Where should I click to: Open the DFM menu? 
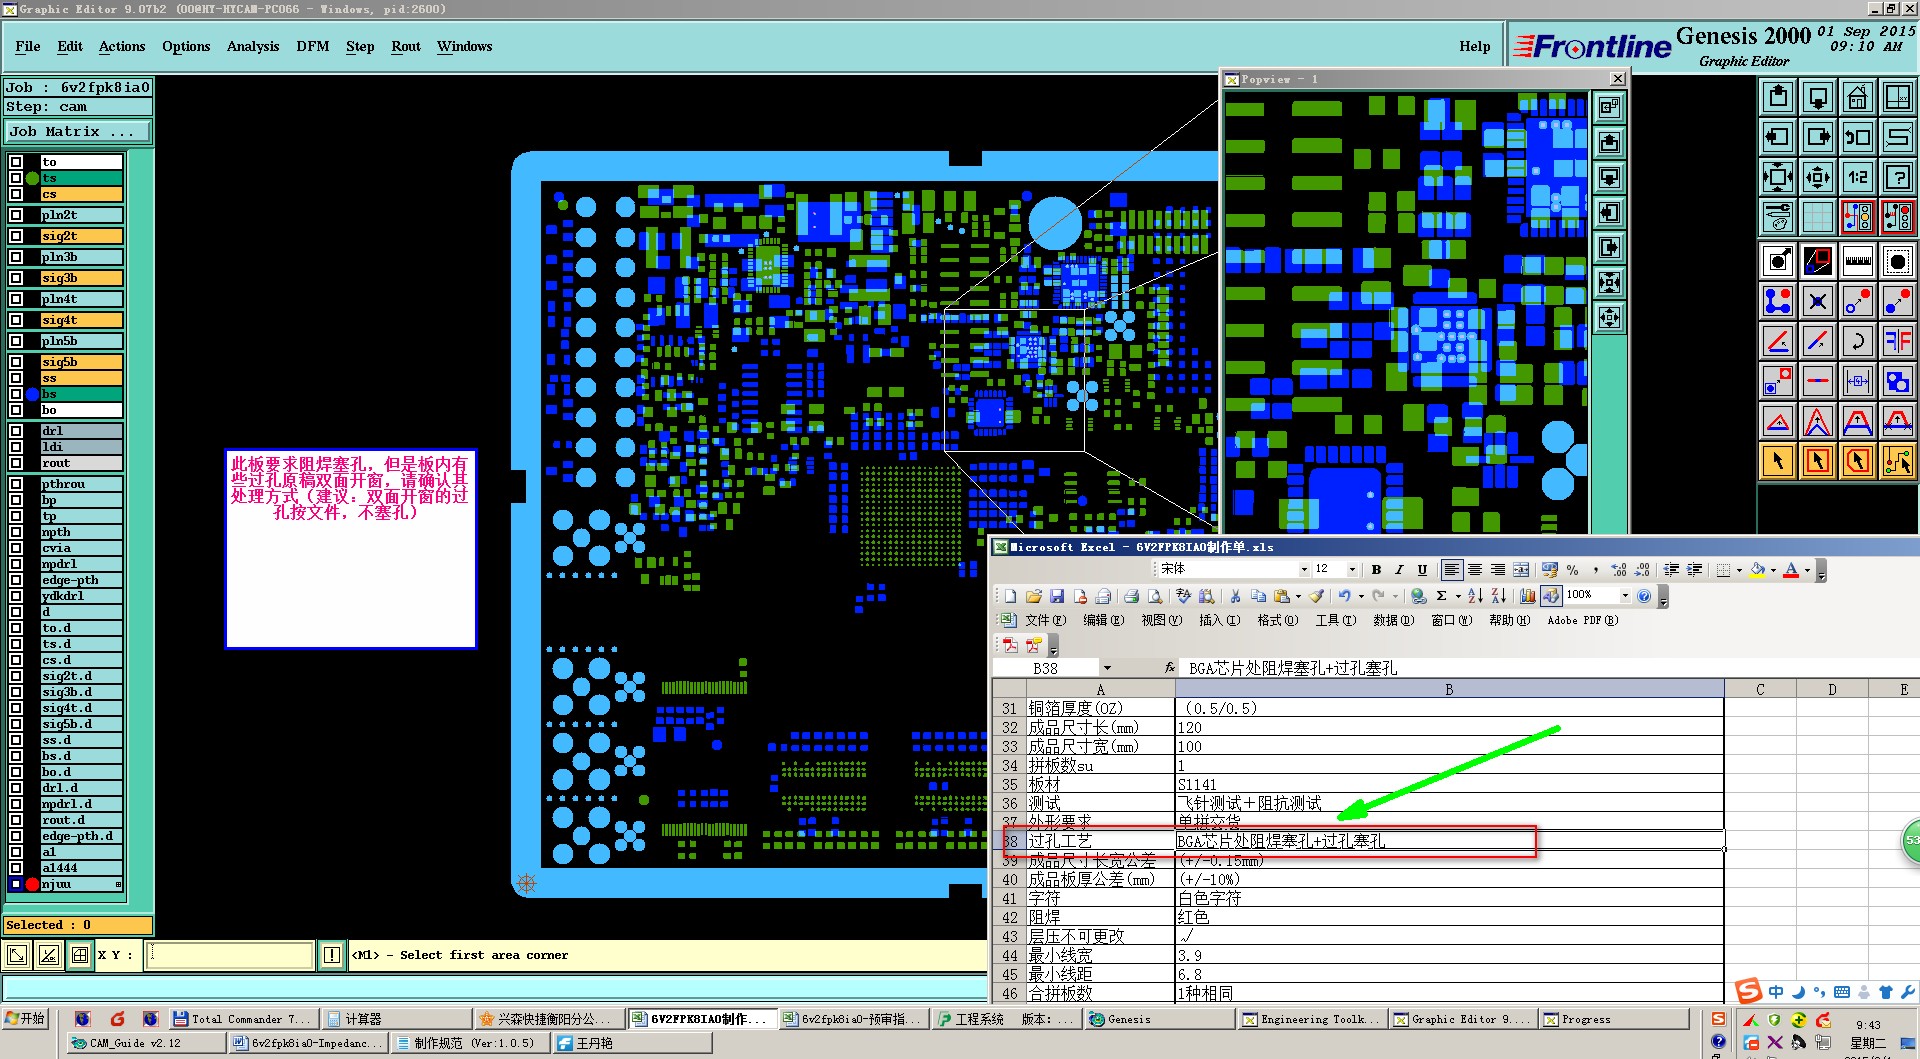(313, 47)
